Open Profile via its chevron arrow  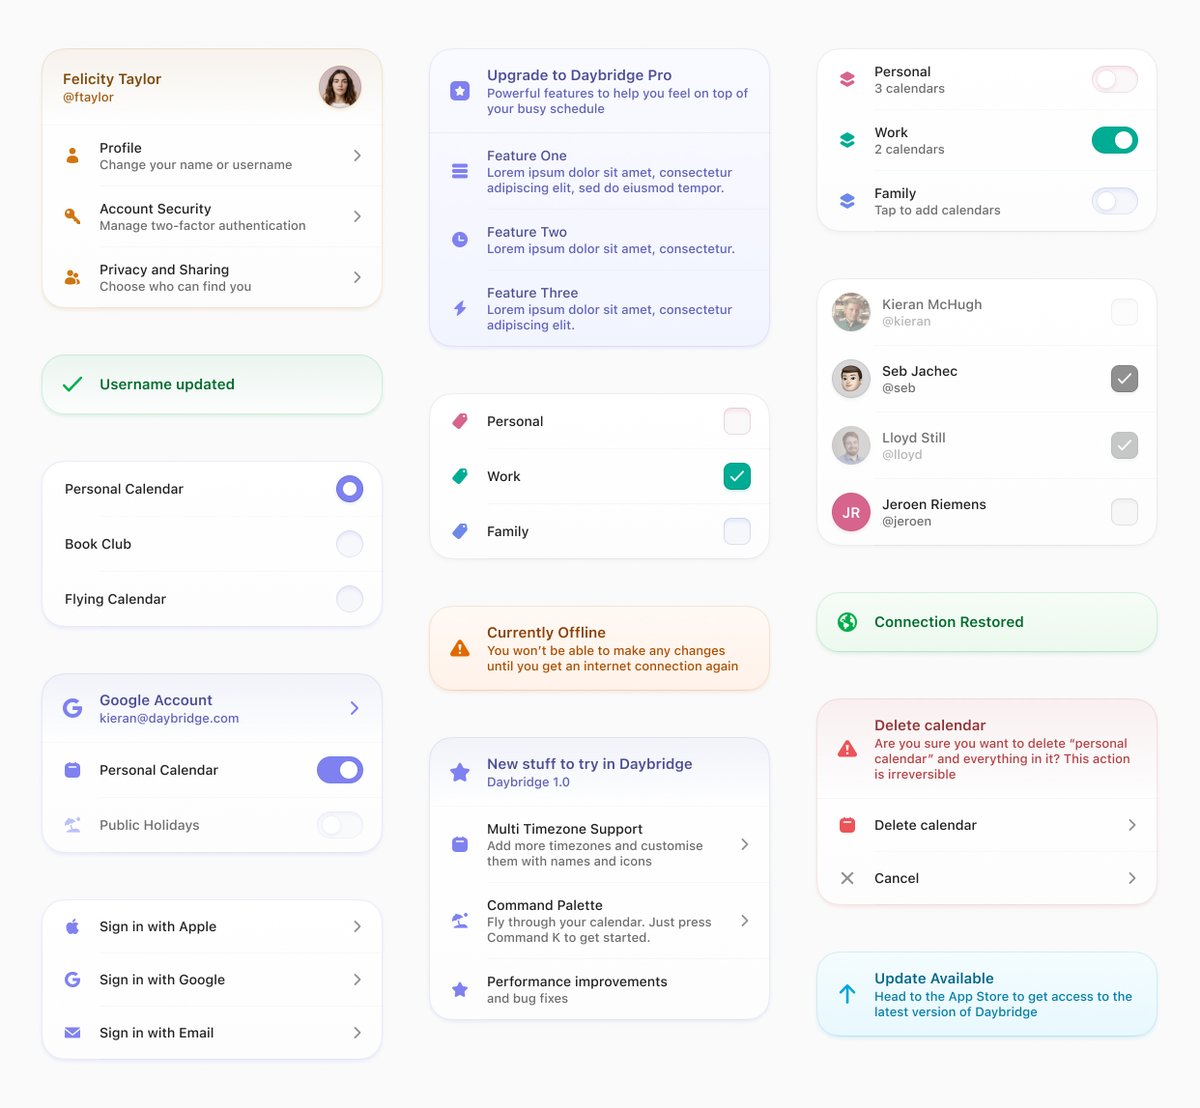point(357,156)
